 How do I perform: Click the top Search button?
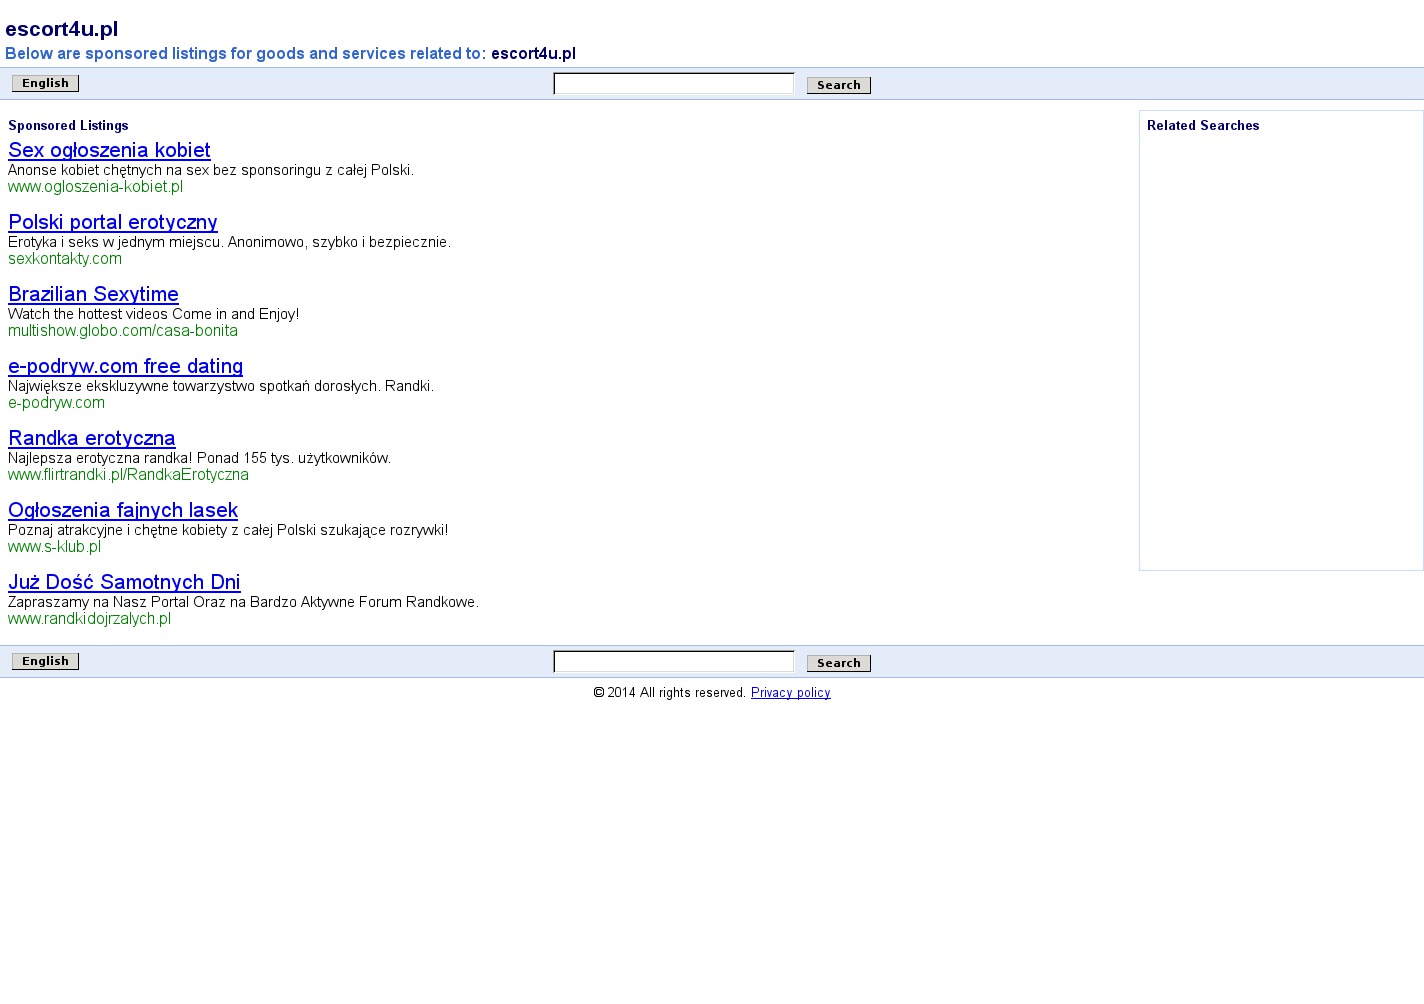[x=838, y=85]
